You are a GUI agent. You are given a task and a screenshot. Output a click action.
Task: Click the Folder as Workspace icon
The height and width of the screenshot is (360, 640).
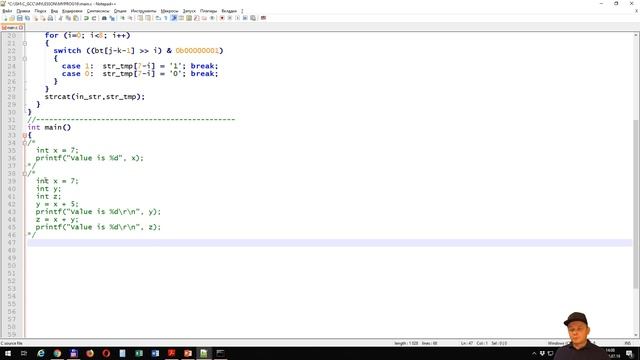204,18
